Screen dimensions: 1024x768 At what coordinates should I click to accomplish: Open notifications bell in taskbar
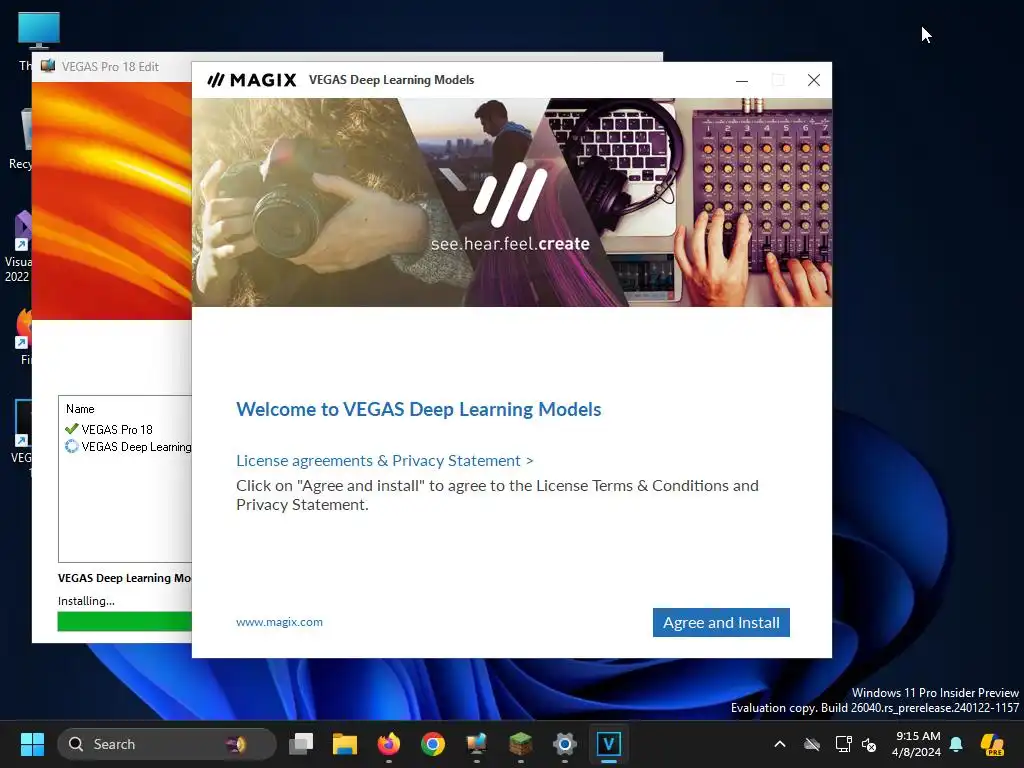coord(956,744)
